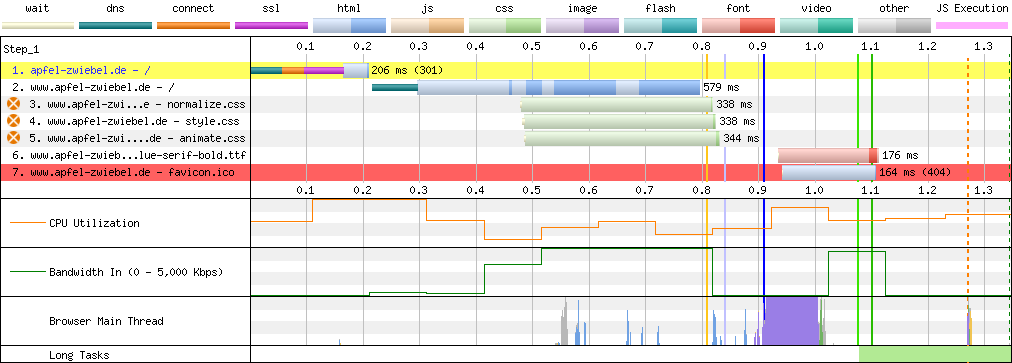Click the video legend color swatch

[816, 25]
